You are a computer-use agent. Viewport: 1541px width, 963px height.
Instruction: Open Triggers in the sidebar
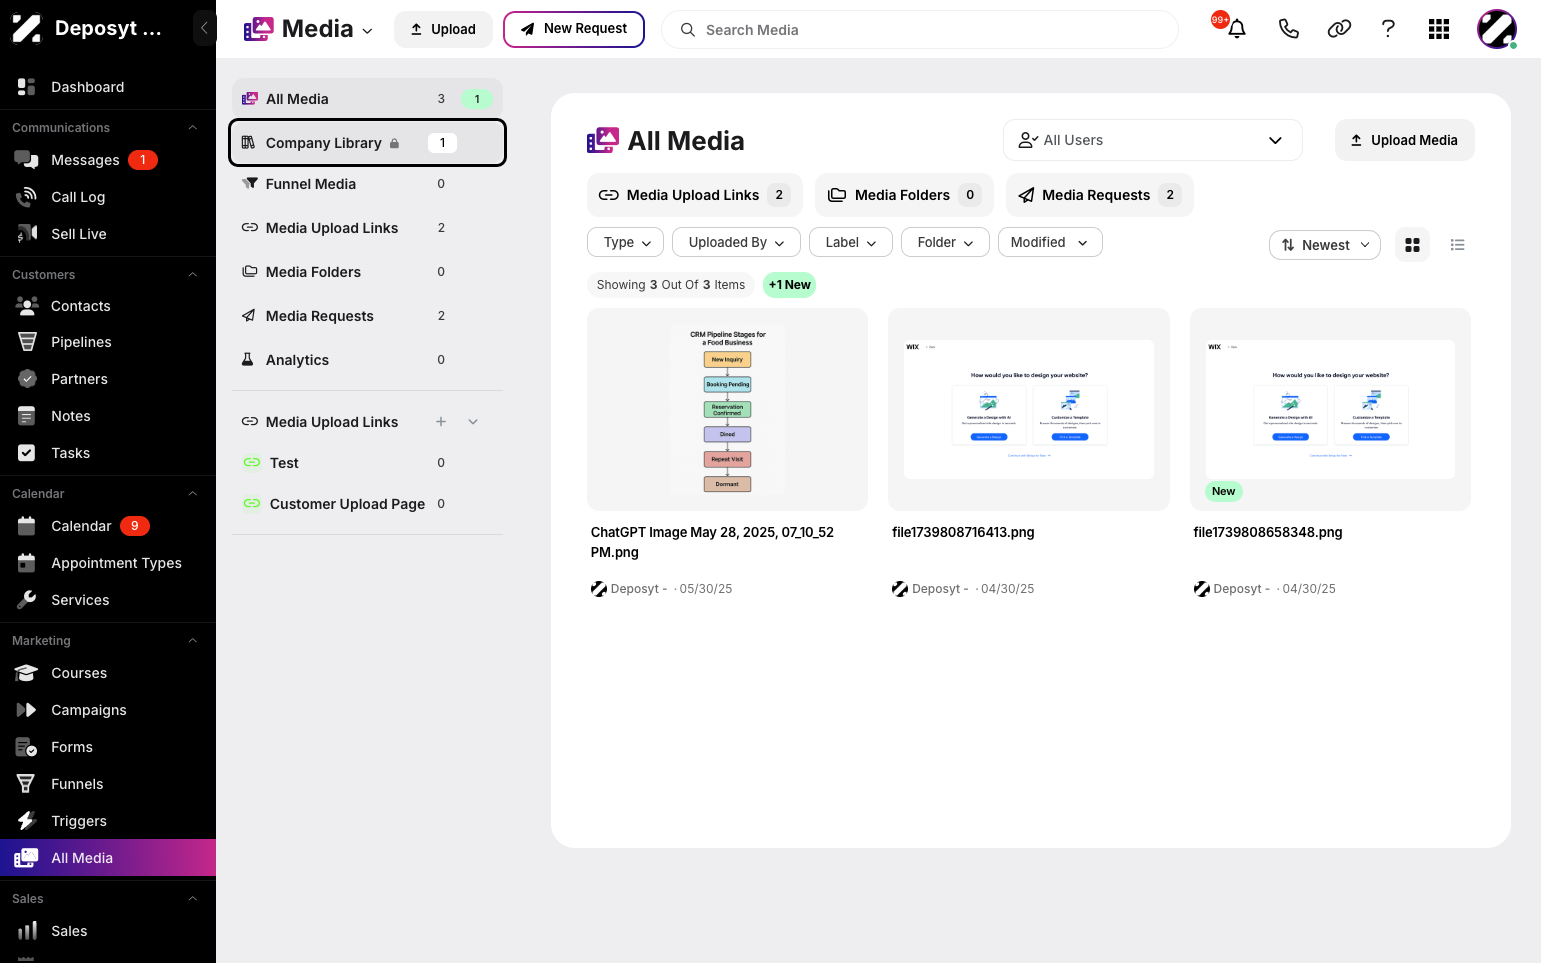pos(108,821)
